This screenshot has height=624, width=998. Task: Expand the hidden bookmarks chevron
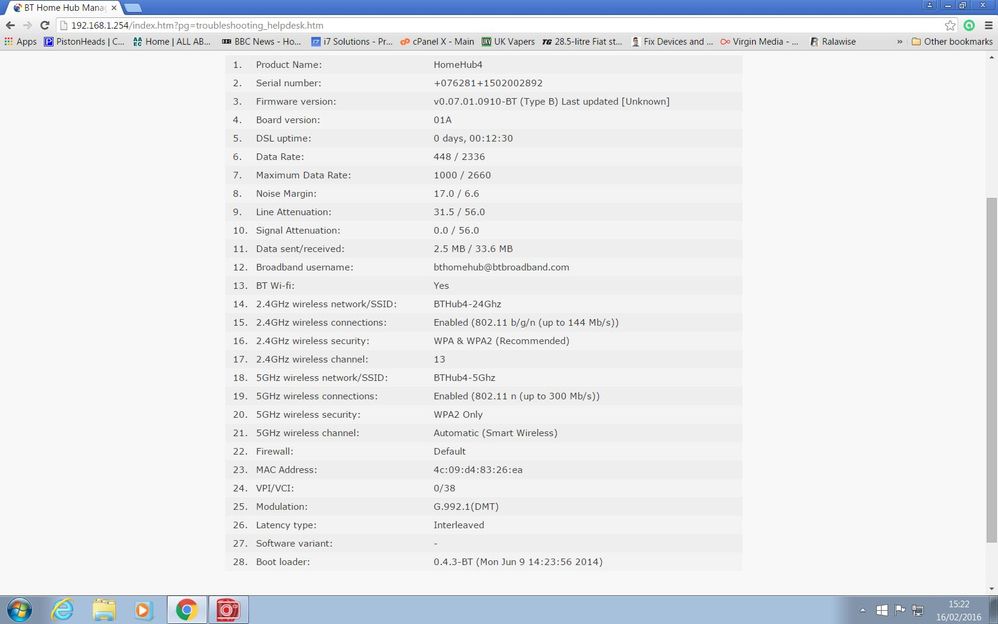pos(899,41)
